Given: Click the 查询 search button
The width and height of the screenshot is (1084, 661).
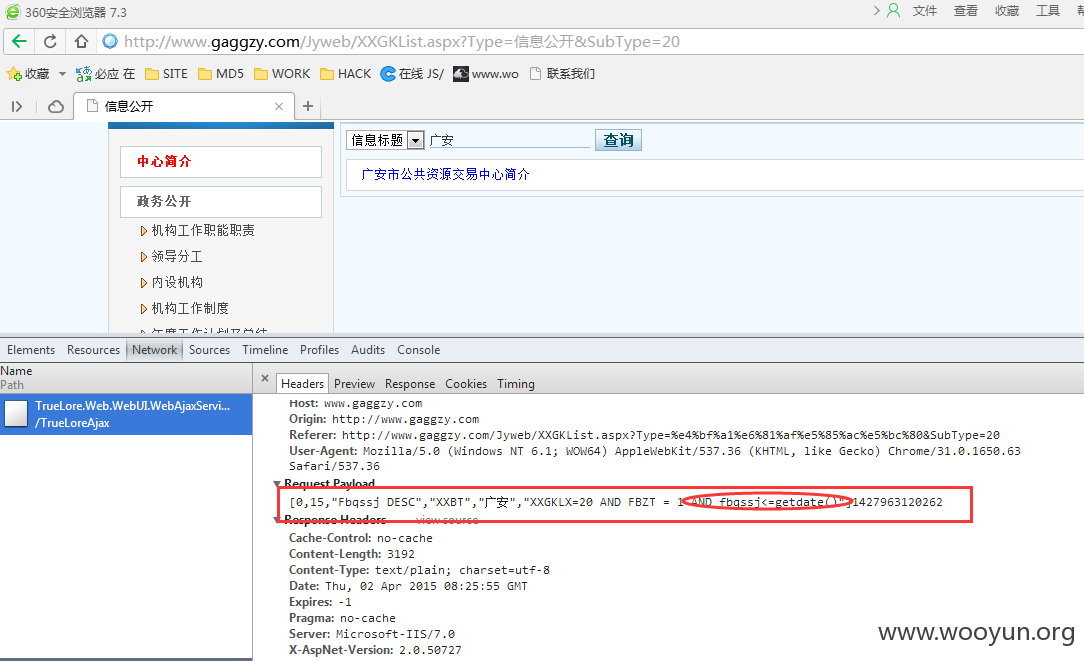Looking at the screenshot, I should 619,140.
